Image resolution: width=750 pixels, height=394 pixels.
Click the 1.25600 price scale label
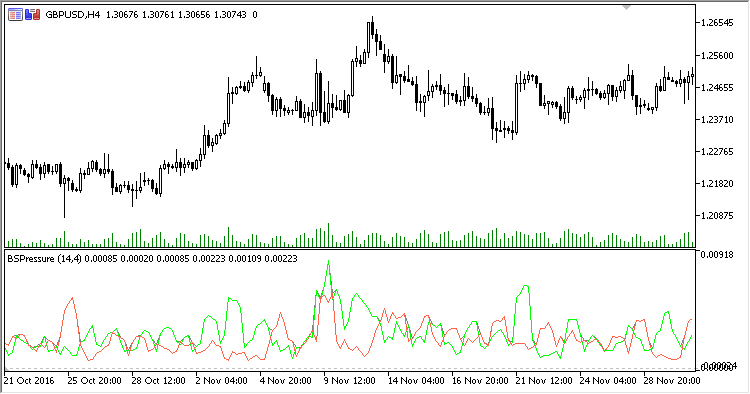pos(717,55)
